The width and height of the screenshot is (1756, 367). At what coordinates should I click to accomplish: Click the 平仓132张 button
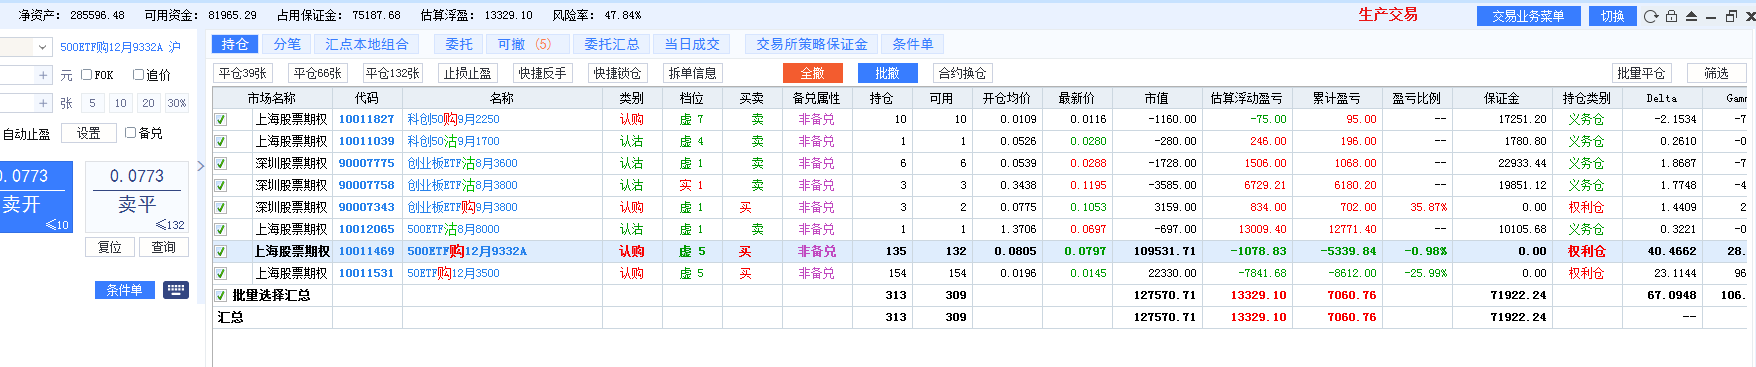coord(392,73)
